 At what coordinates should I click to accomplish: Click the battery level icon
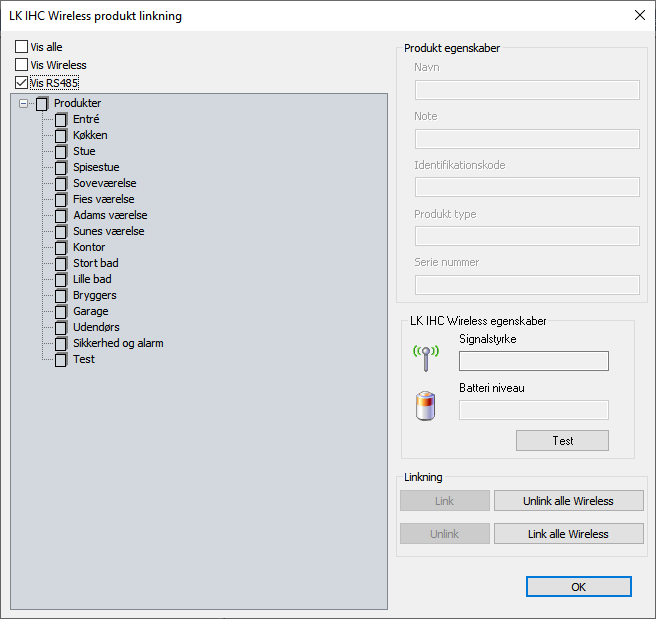(425, 406)
